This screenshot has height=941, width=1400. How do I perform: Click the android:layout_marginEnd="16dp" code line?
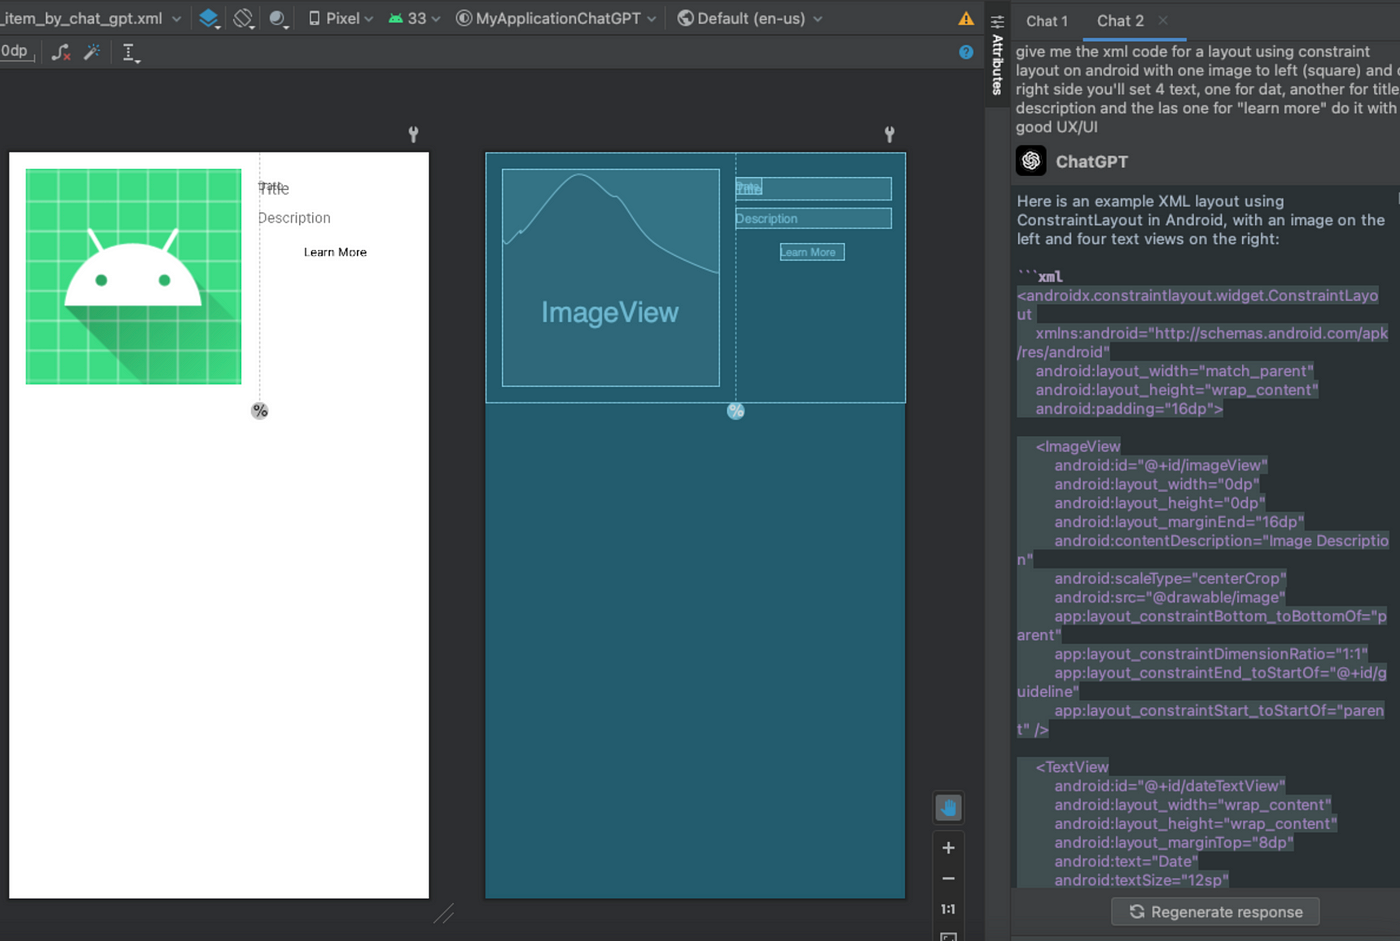(x=1179, y=522)
